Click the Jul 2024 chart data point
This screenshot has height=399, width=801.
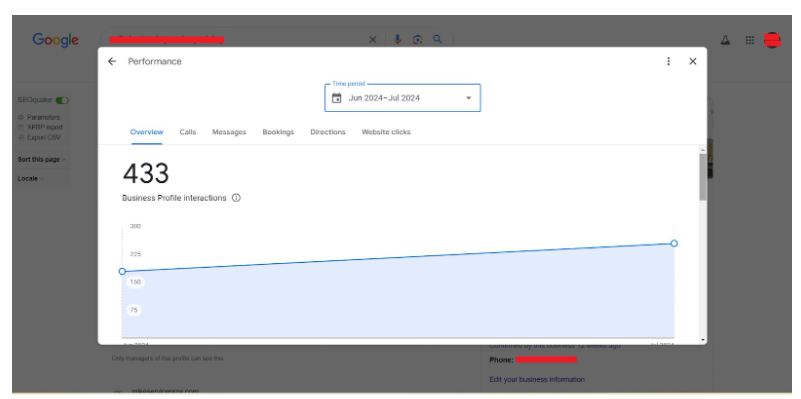674,243
